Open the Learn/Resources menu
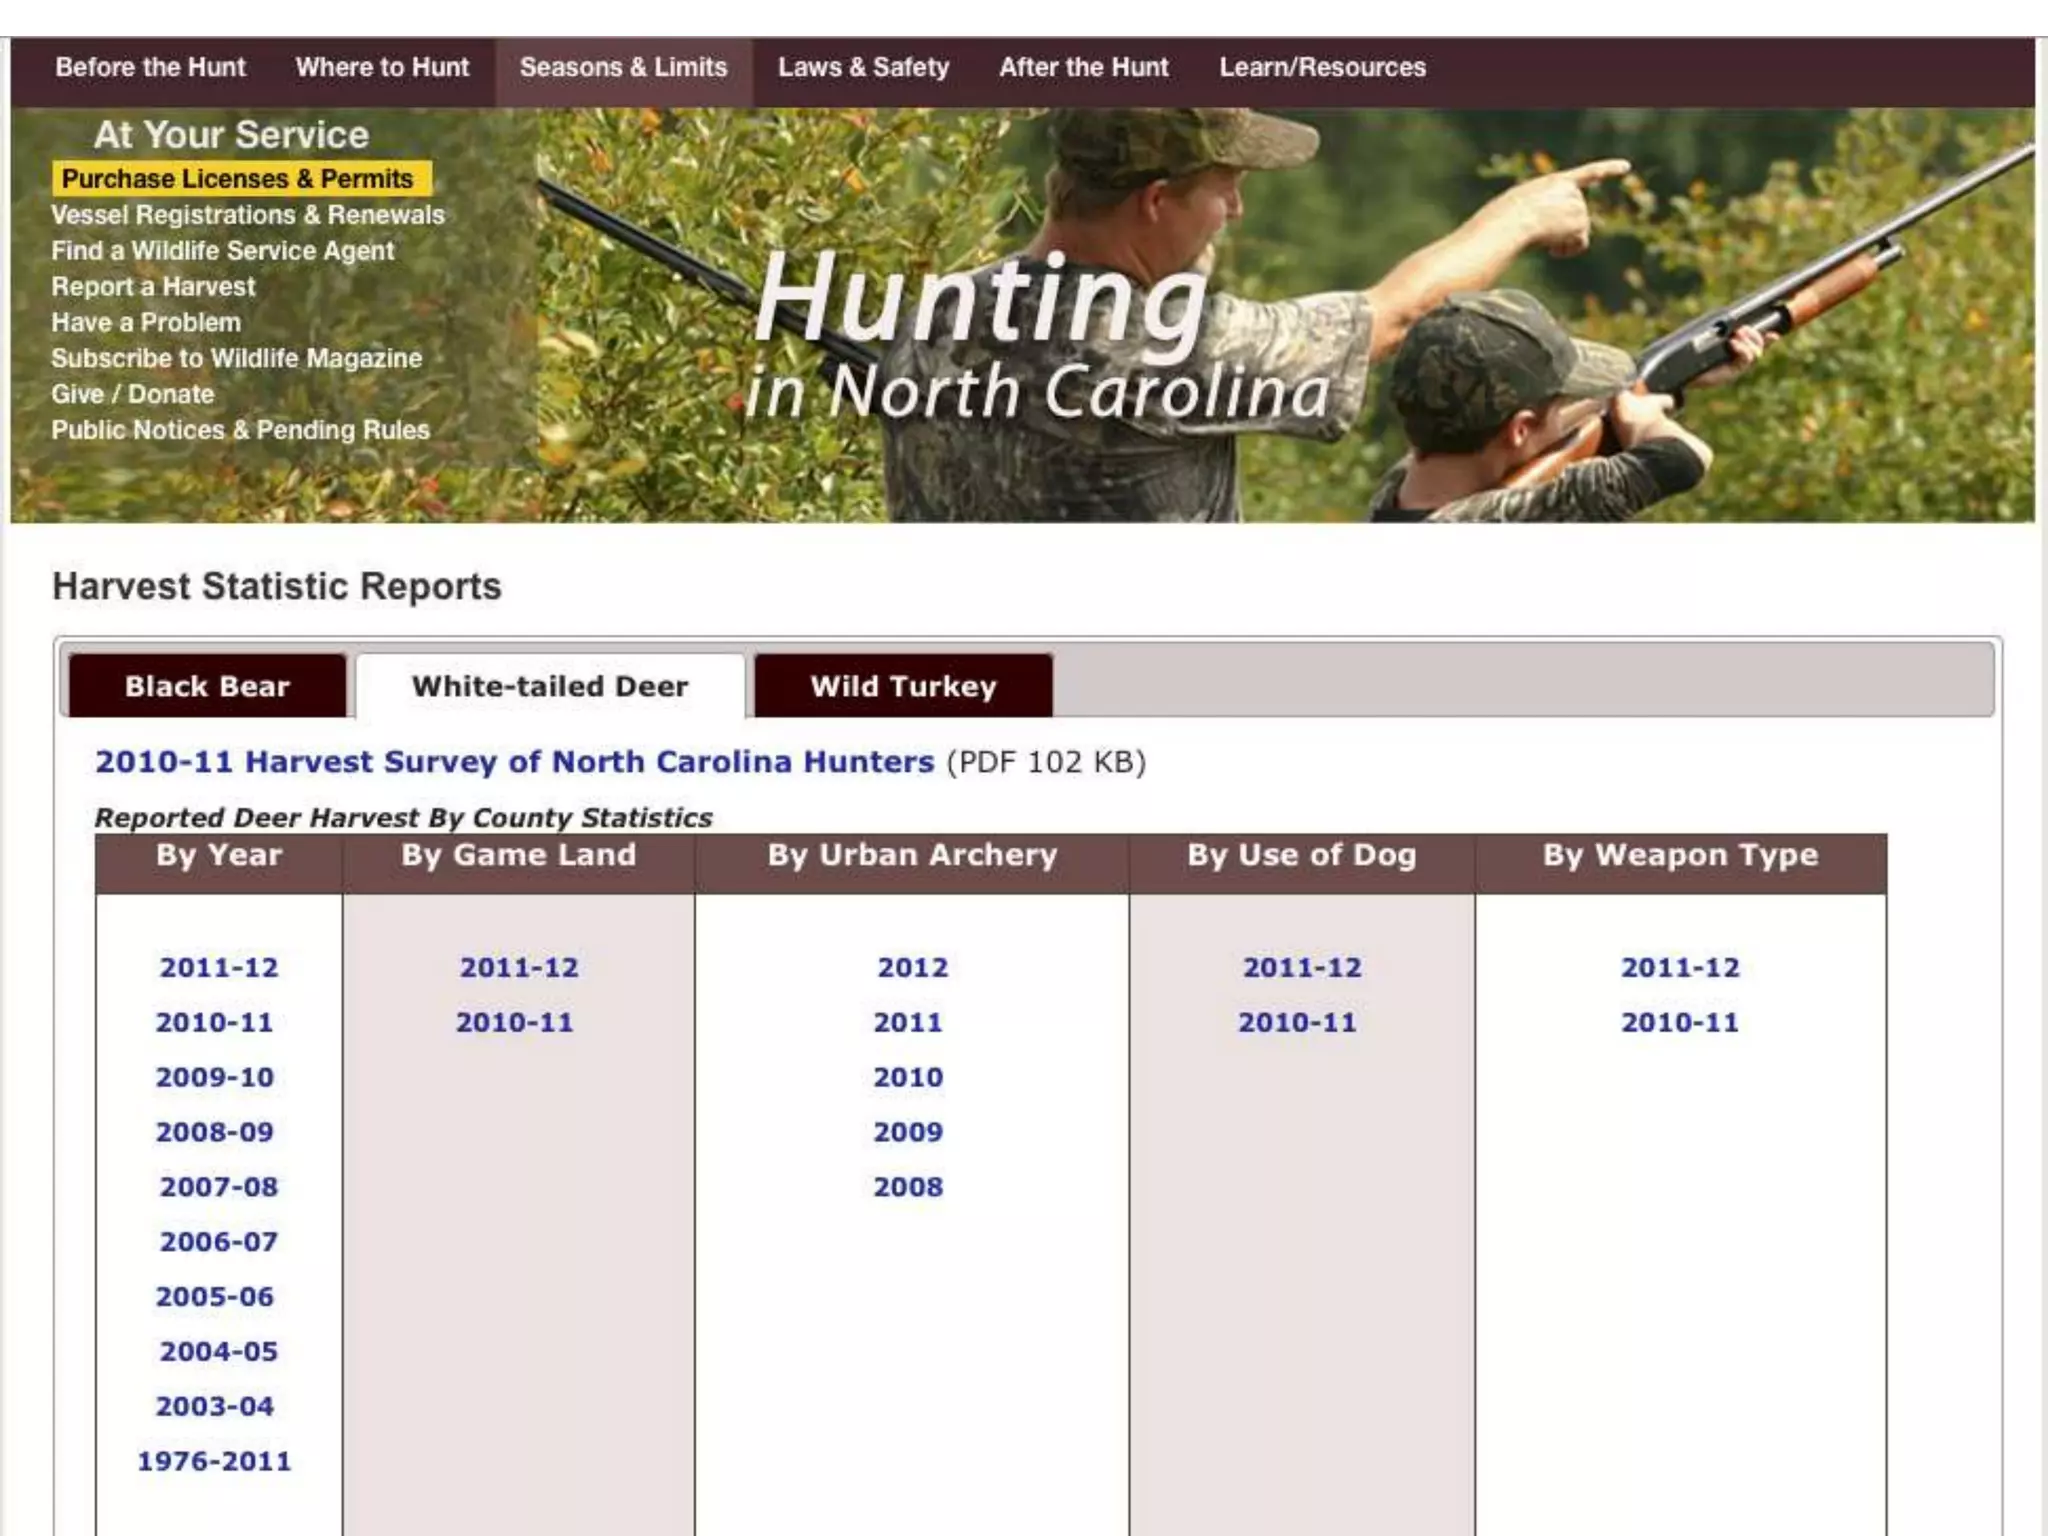The height and width of the screenshot is (1536, 2048). pyautogui.click(x=1322, y=67)
